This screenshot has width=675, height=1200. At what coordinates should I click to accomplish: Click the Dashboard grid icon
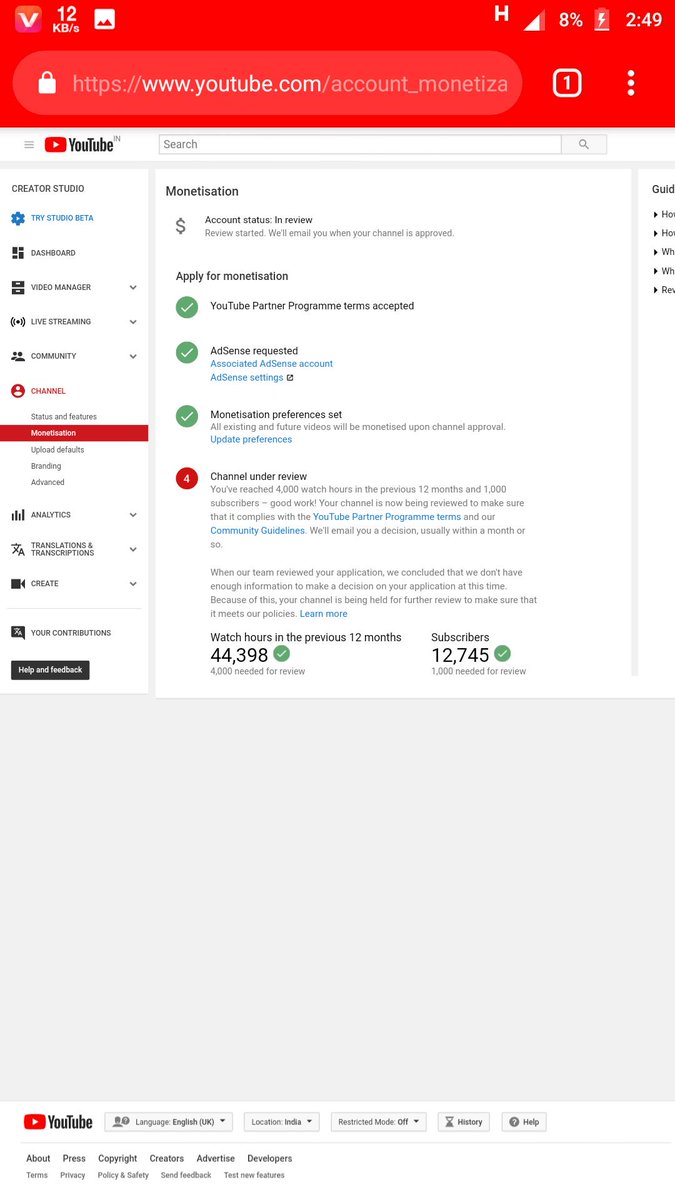(x=18, y=253)
